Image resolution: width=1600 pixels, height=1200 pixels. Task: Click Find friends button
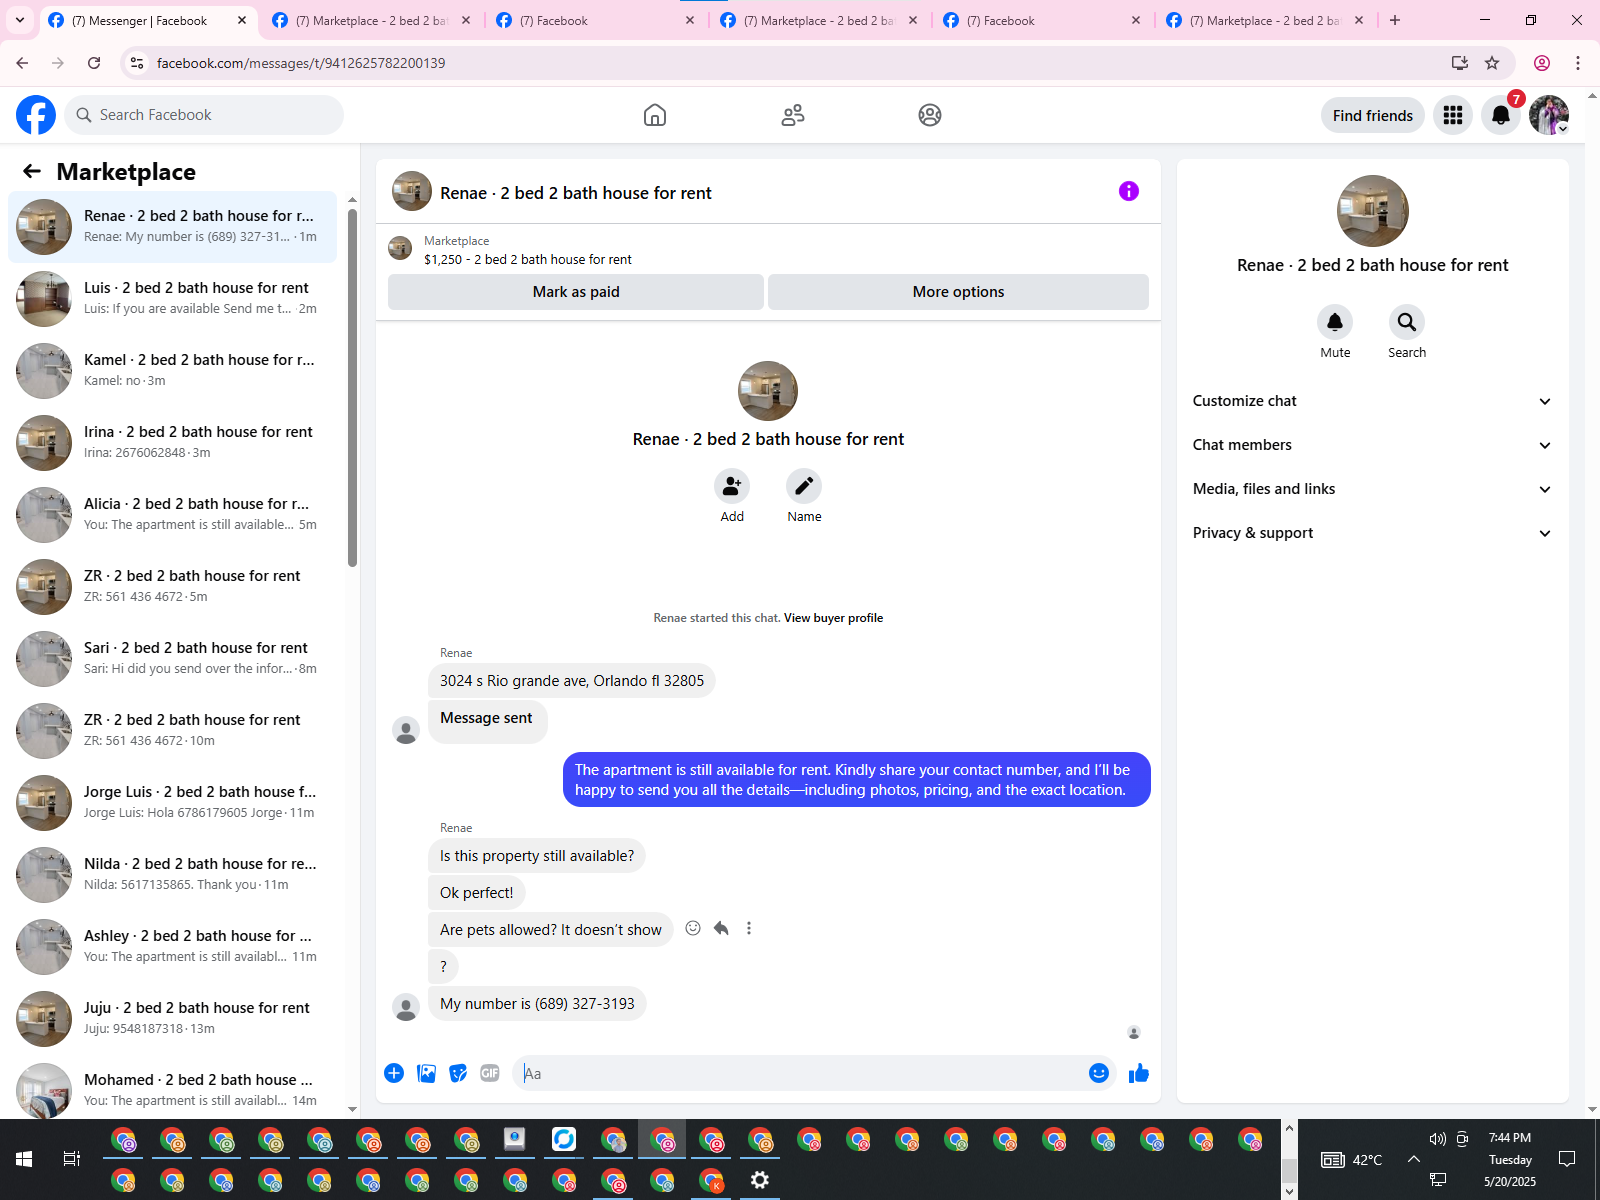(1373, 115)
